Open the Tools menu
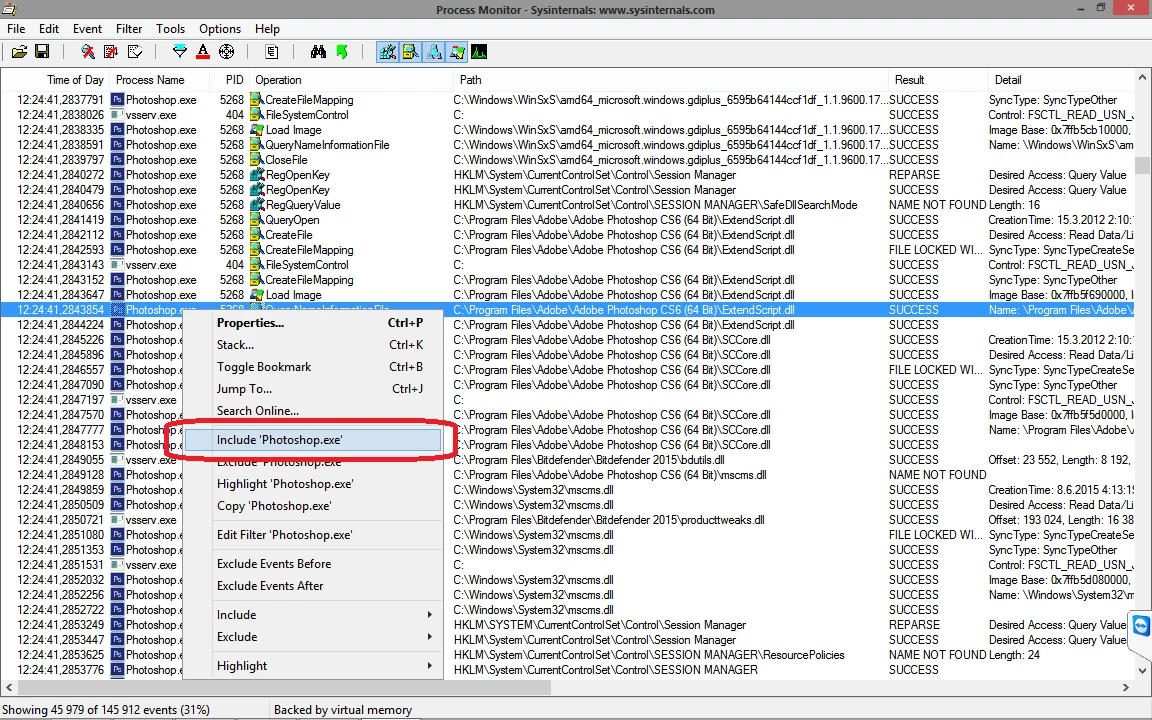This screenshot has height=720, width=1152. click(170, 29)
